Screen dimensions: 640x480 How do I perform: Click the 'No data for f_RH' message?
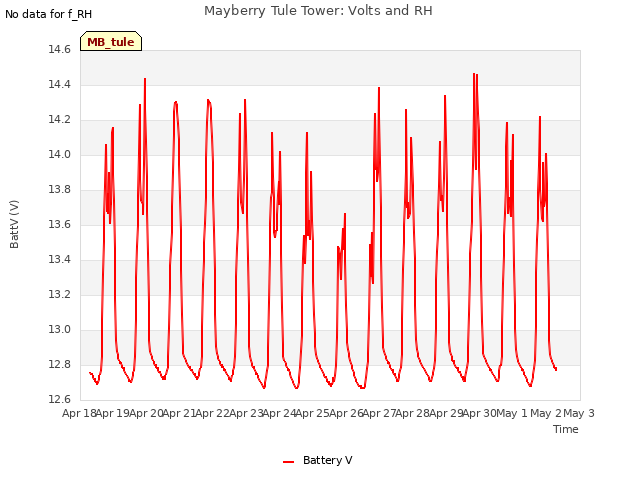49,14
